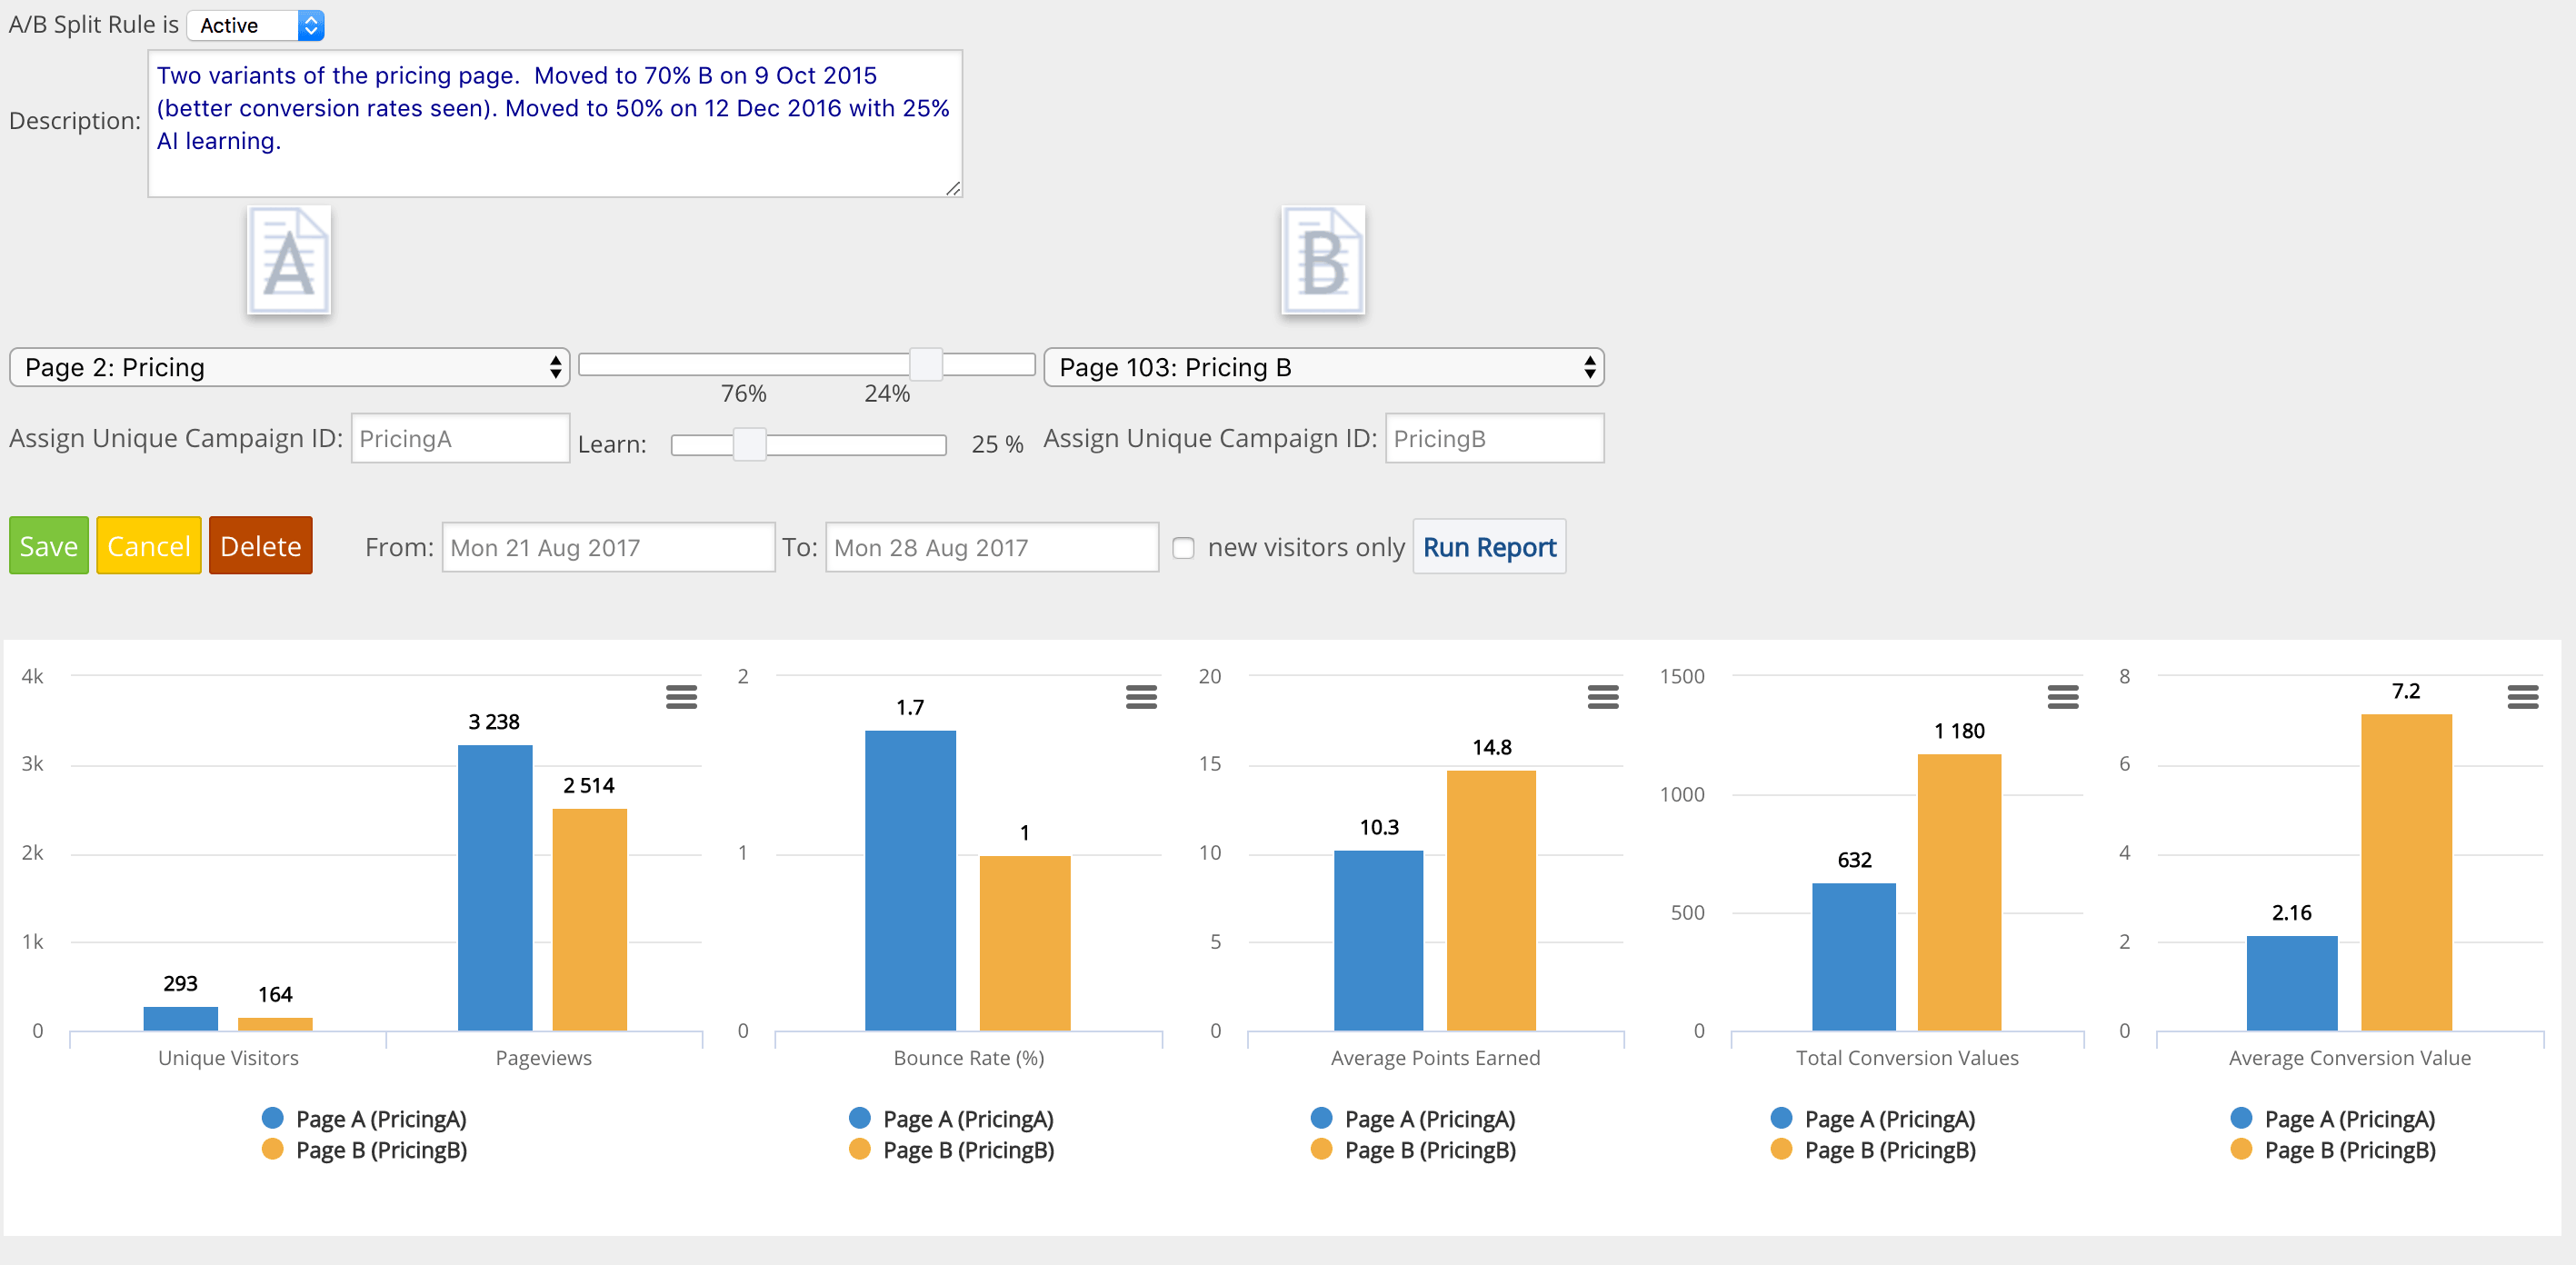2576x1265 pixels.
Task: Enable the new visitors only checkbox
Action: (1183, 548)
